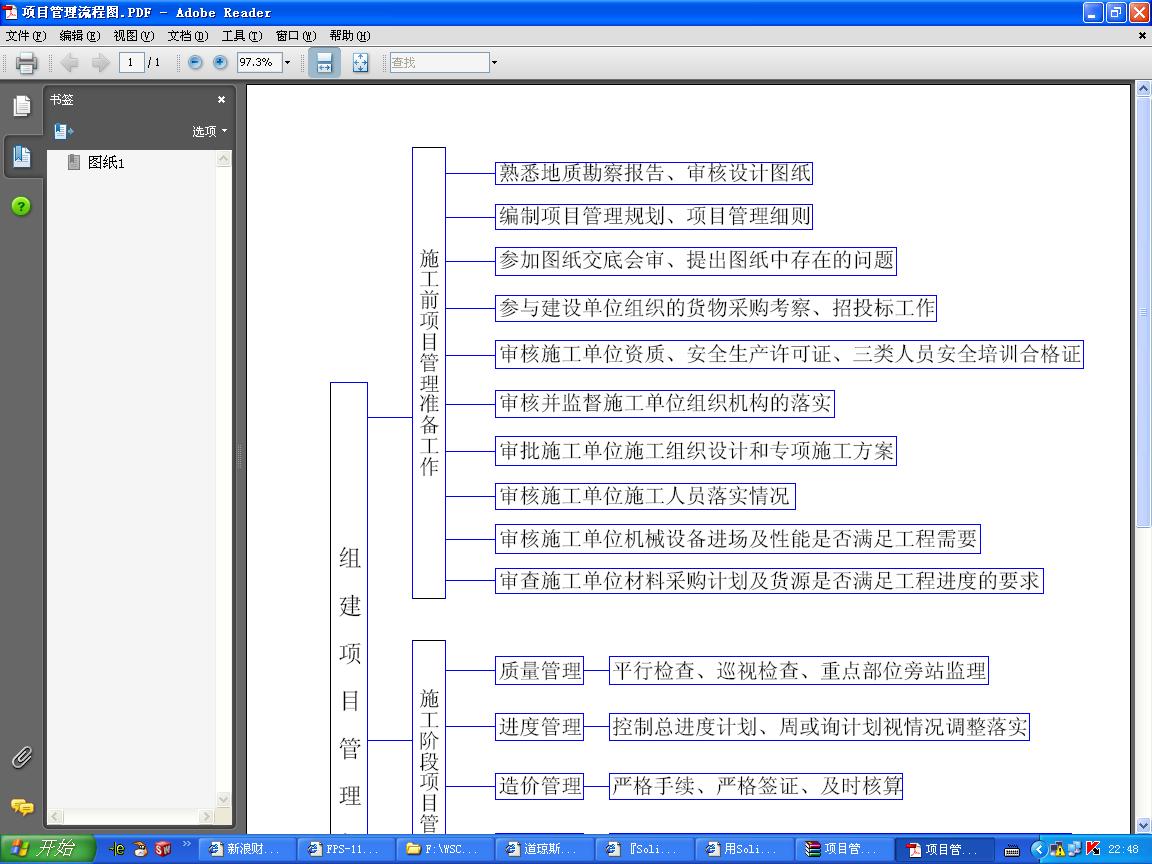Click the 97.3% zoom value field
This screenshot has height=864, width=1152.
tap(259, 62)
